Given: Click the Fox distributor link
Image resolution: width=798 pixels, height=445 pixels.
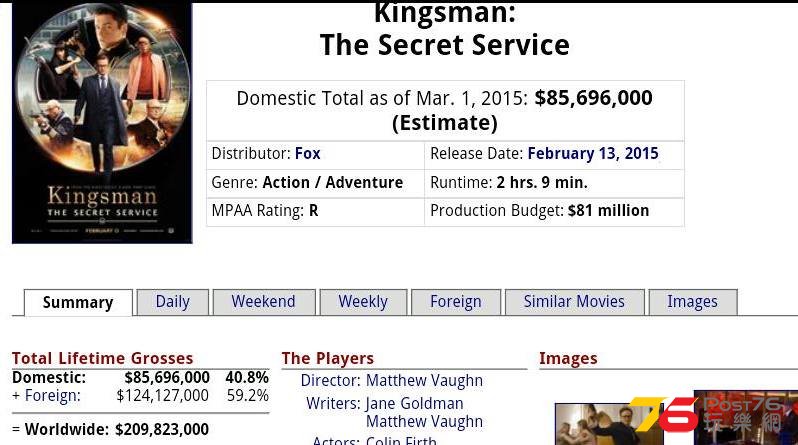Looking at the screenshot, I should (307, 154).
